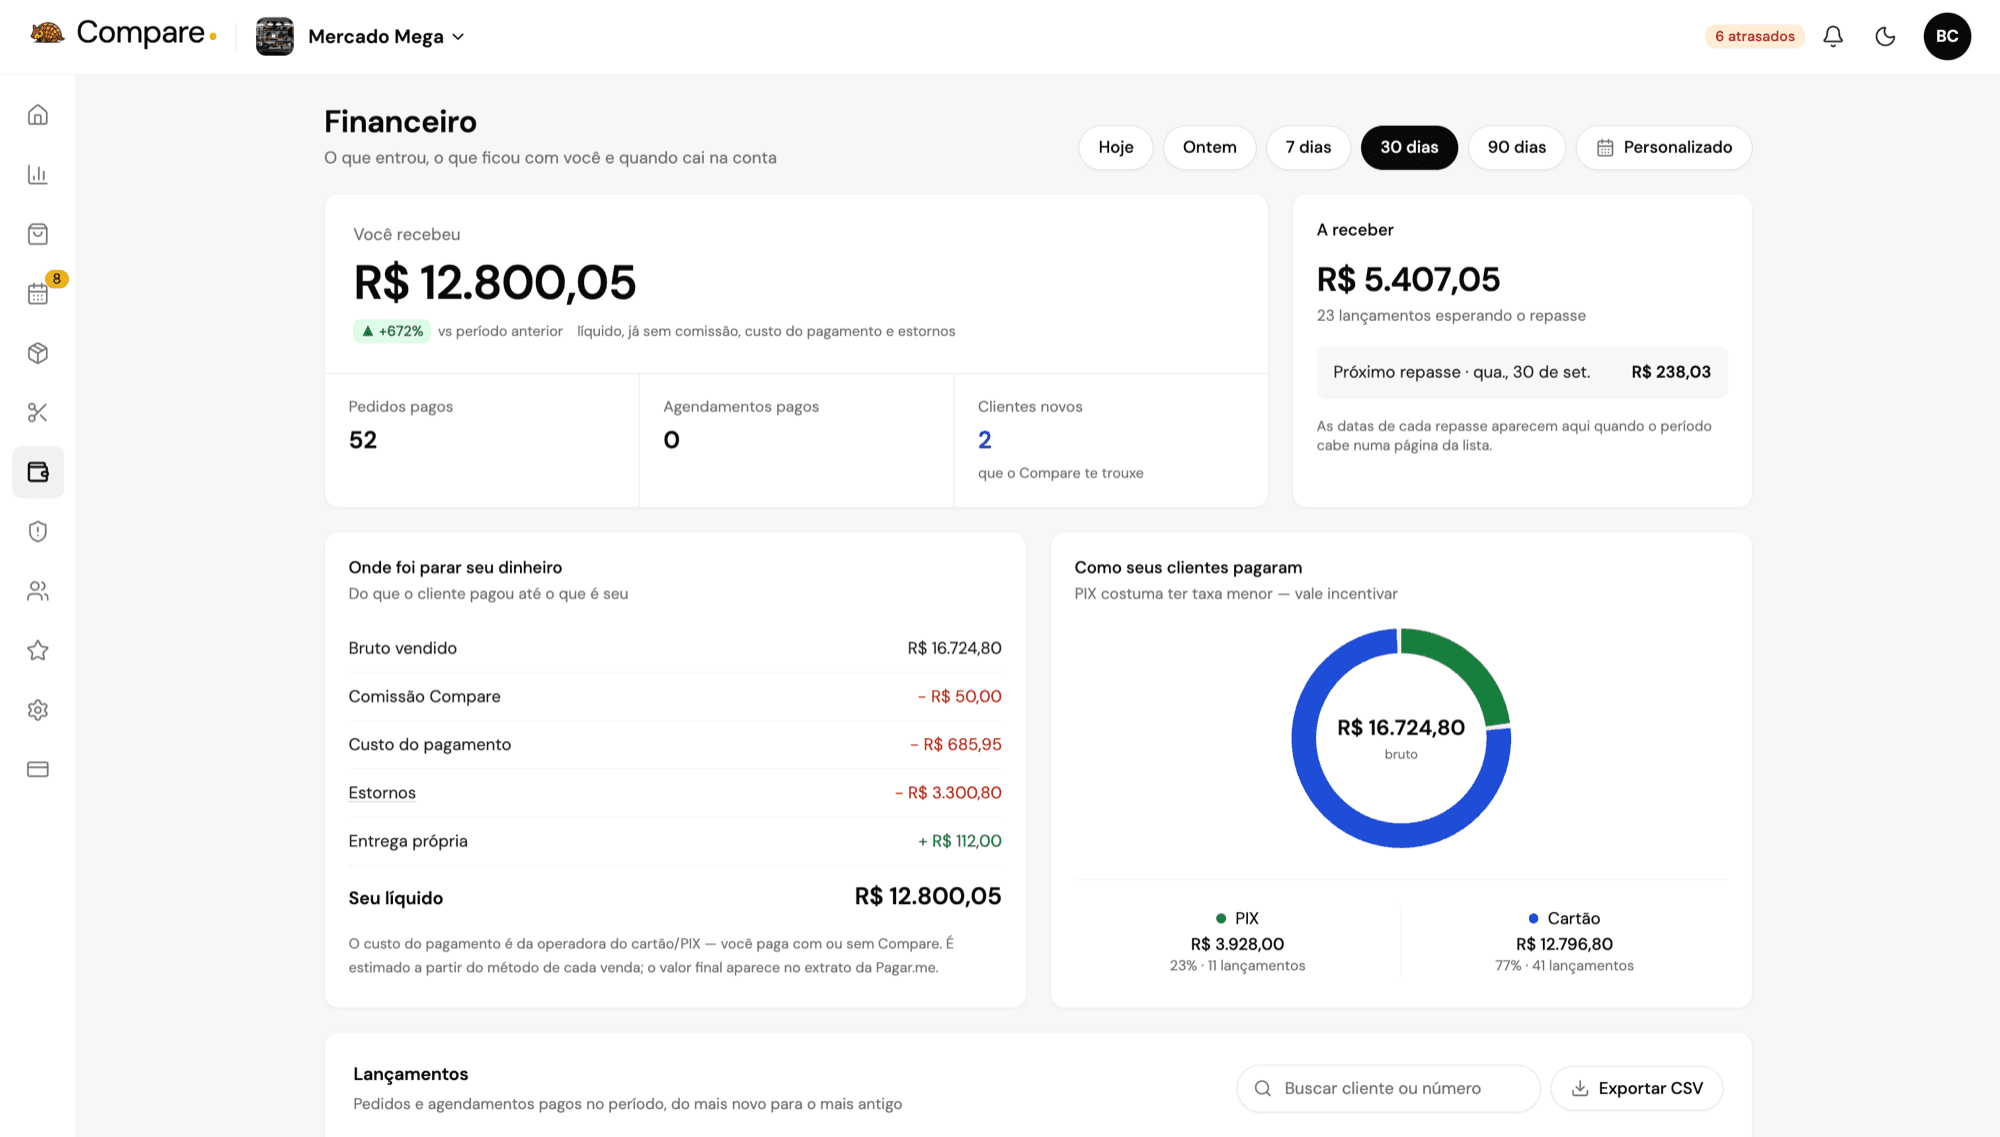Viewport: 2000px width, 1137px height.
Task: Select the wallet Financeiro sidebar icon
Action: click(38, 472)
